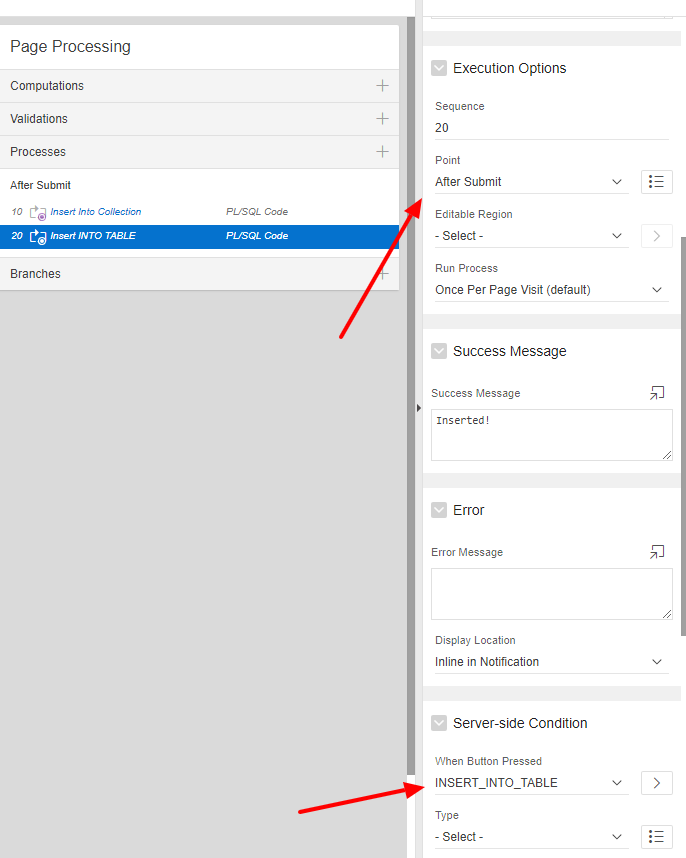Collapse the Server-side Condition section

click(439, 723)
